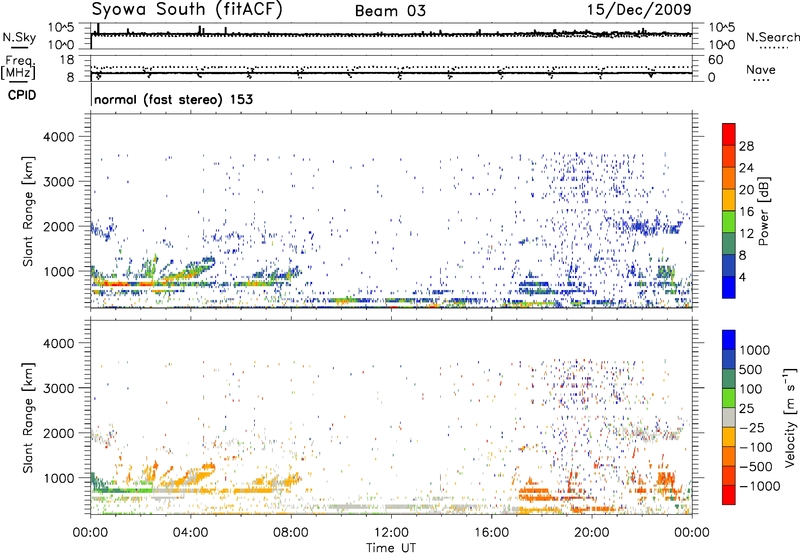The height and width of the screenshot is (554, 800).
Task: Click the 'Slant Range [km]' label of power panel
Action: (x=28, y=211)
